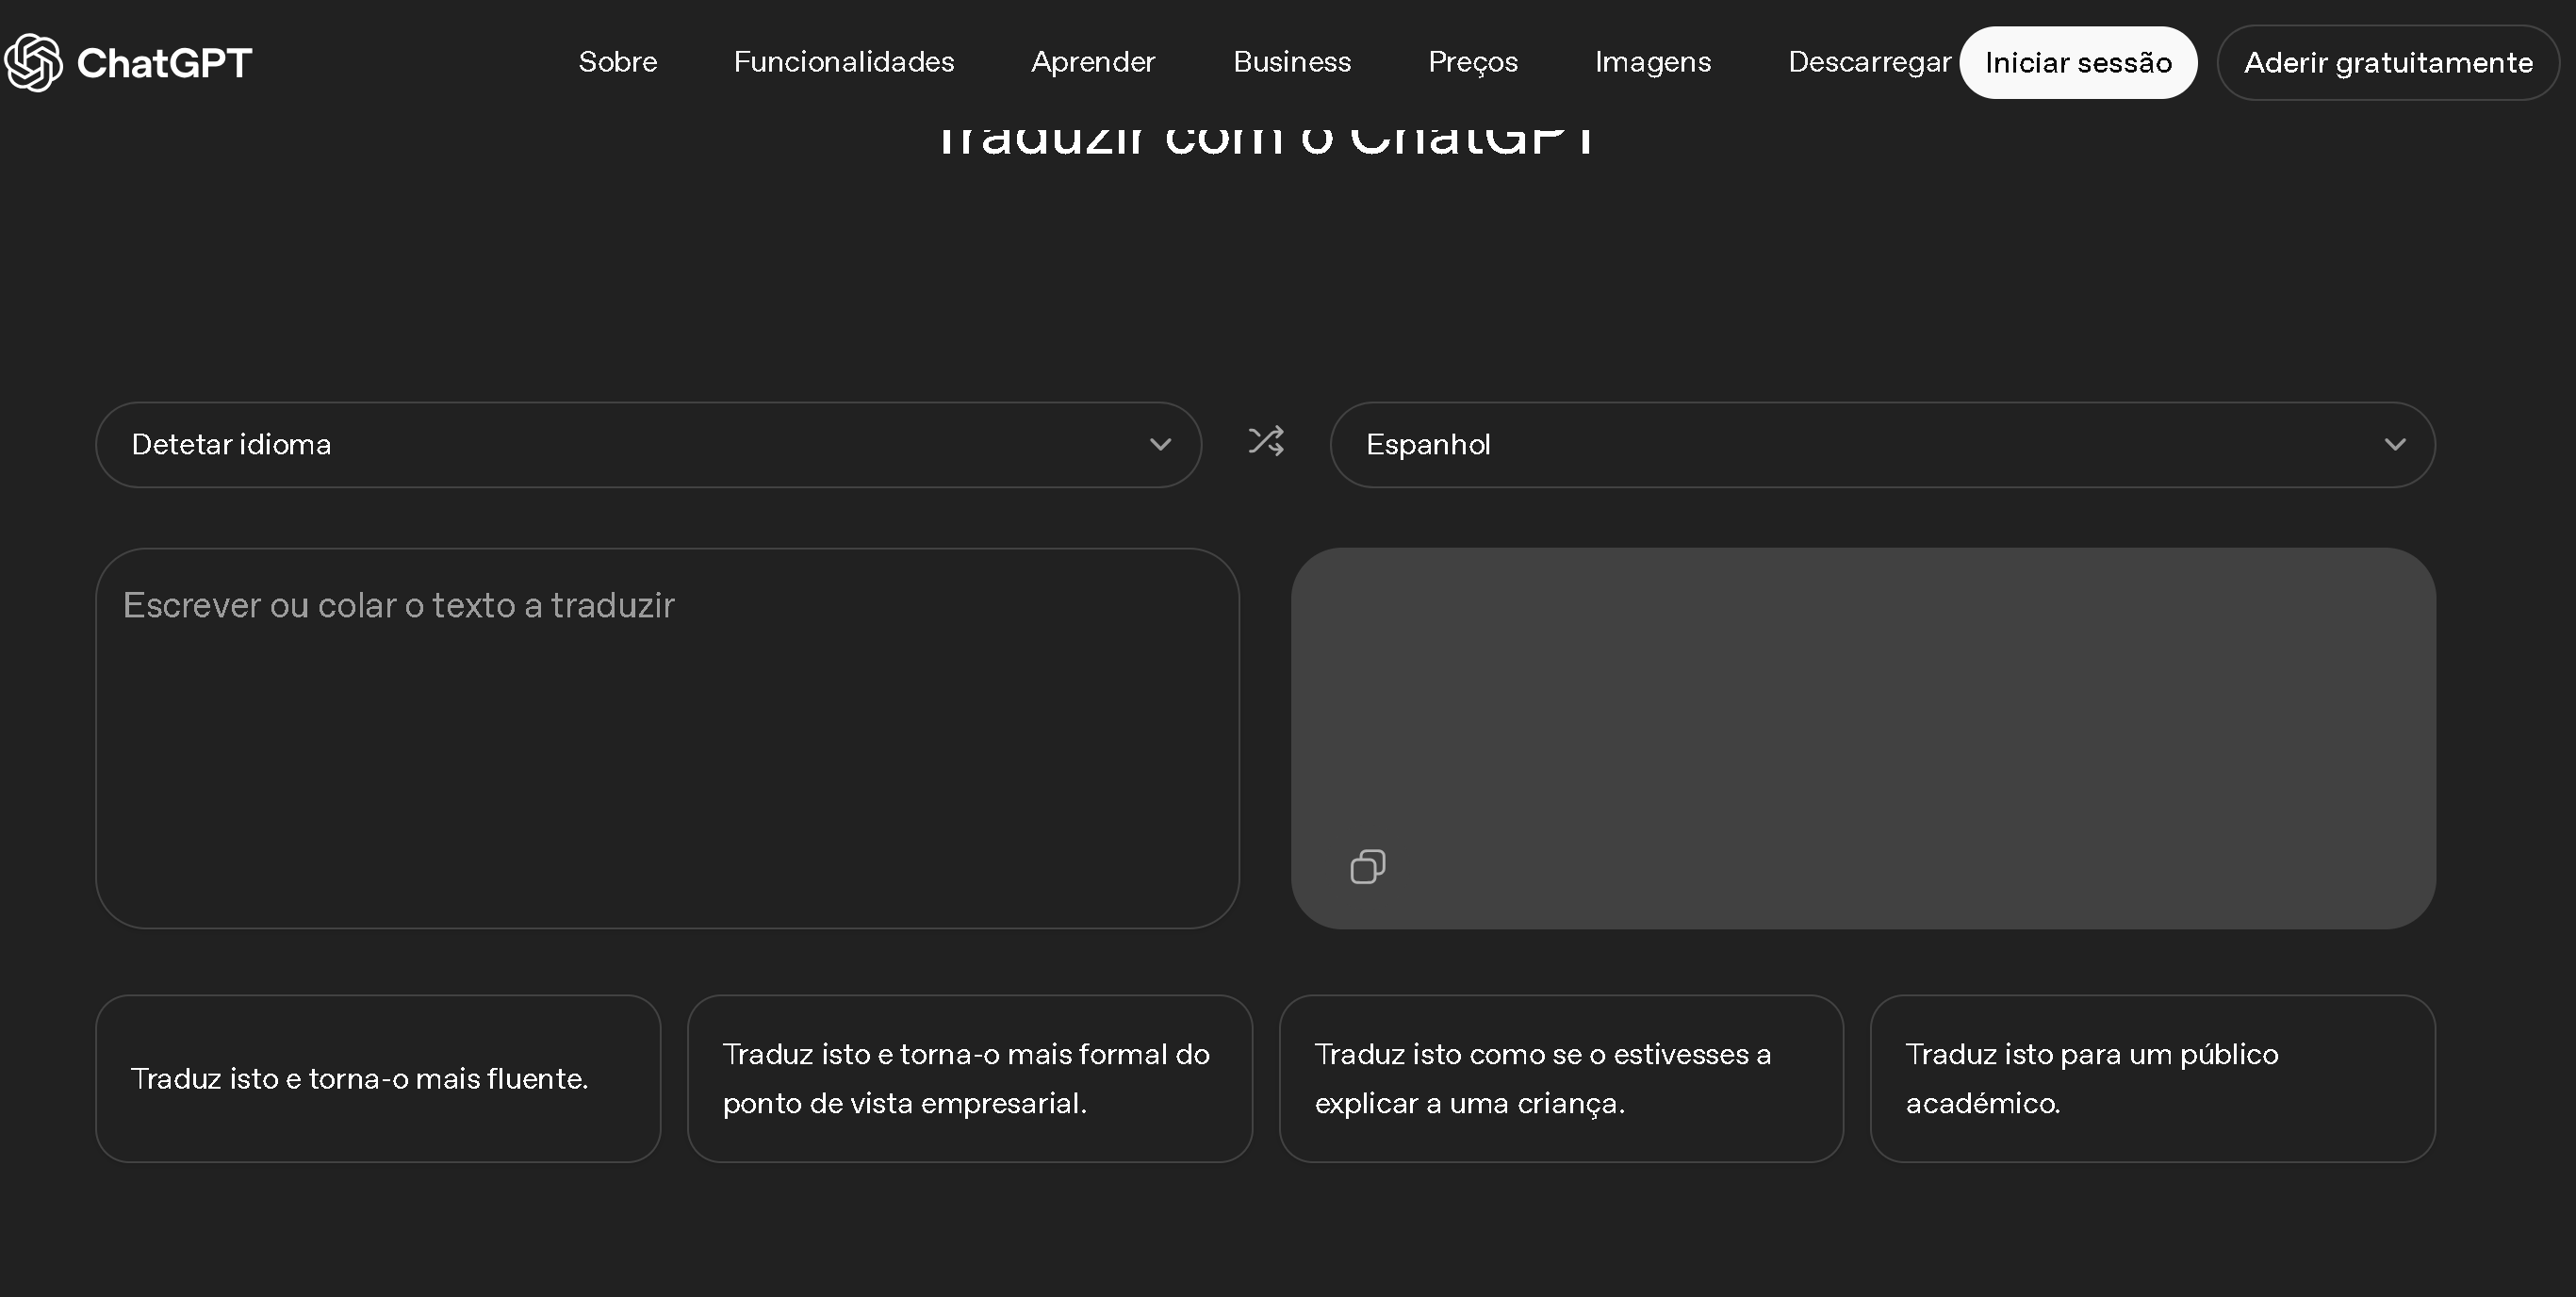
Task: Click the ChatGPT logo icon
Action: (x=34, y=62)
